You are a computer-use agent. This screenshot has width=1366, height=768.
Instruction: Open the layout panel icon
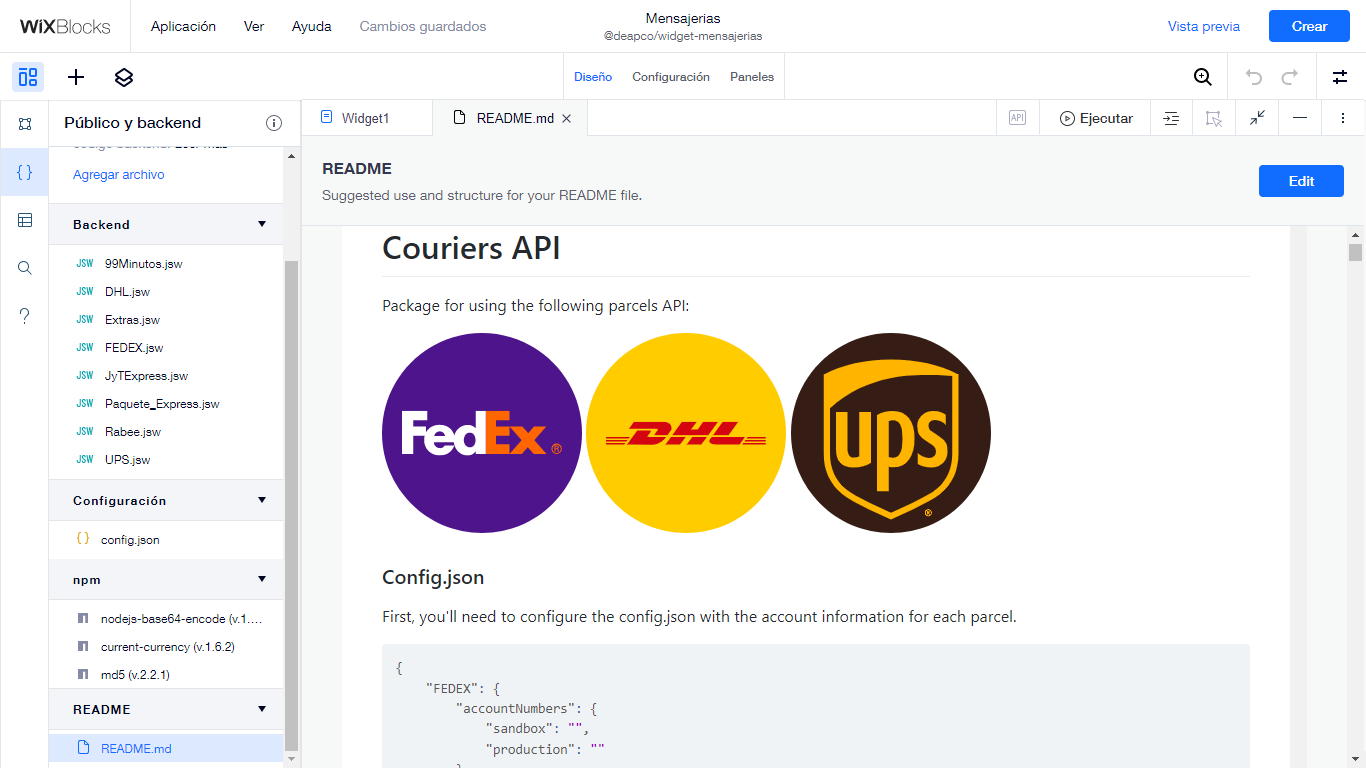pos(28,77)
